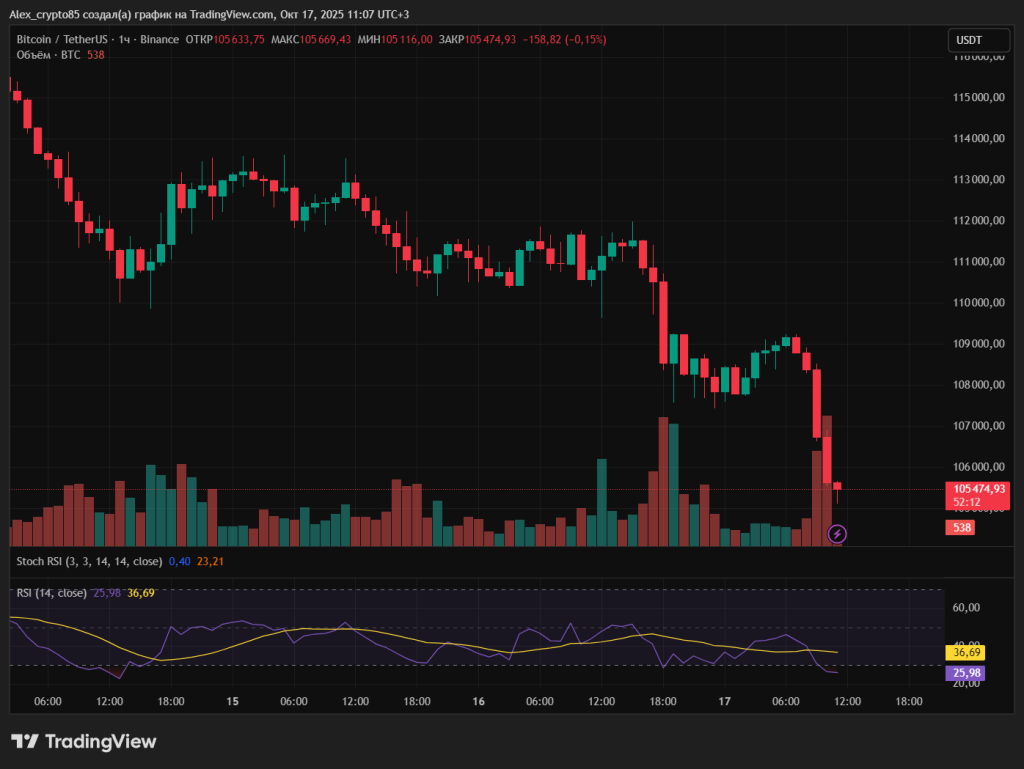Click the Объём BTC volume indicator label
Viewport: 1024px width, 769px height.
48,55
